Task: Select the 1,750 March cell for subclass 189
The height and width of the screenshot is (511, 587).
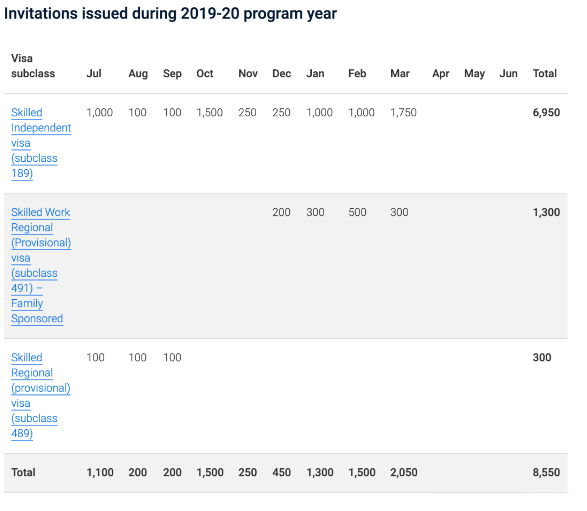Action: click(x=403, y=113)
